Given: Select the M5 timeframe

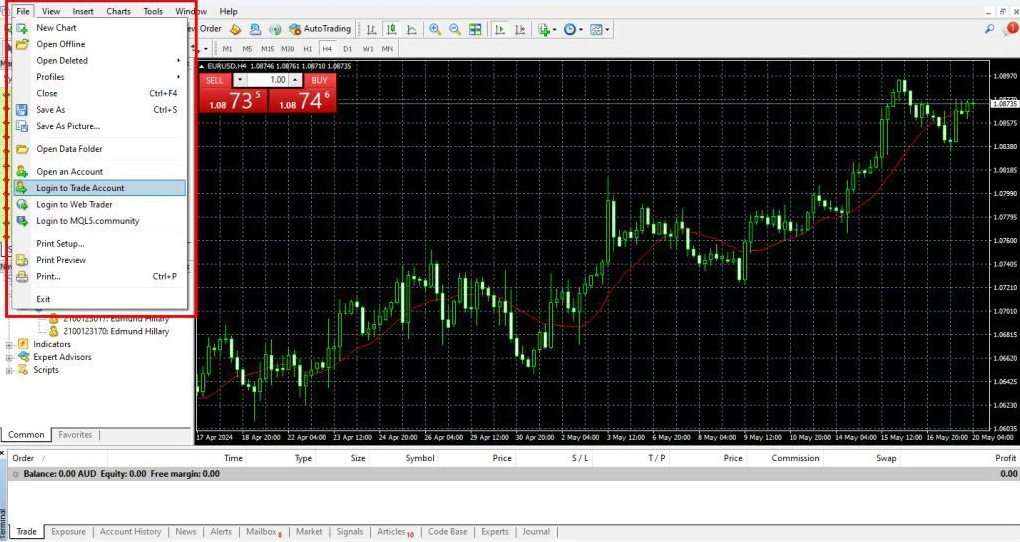Looking at the screenshot, I should tap(247, 49).
